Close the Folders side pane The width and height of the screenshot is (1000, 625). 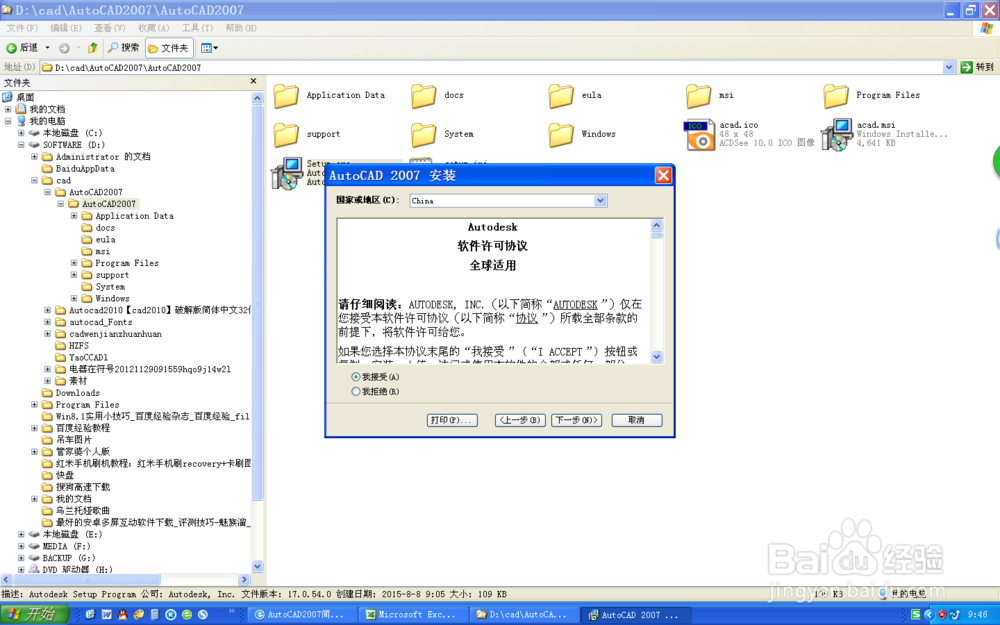coord(253,82)
